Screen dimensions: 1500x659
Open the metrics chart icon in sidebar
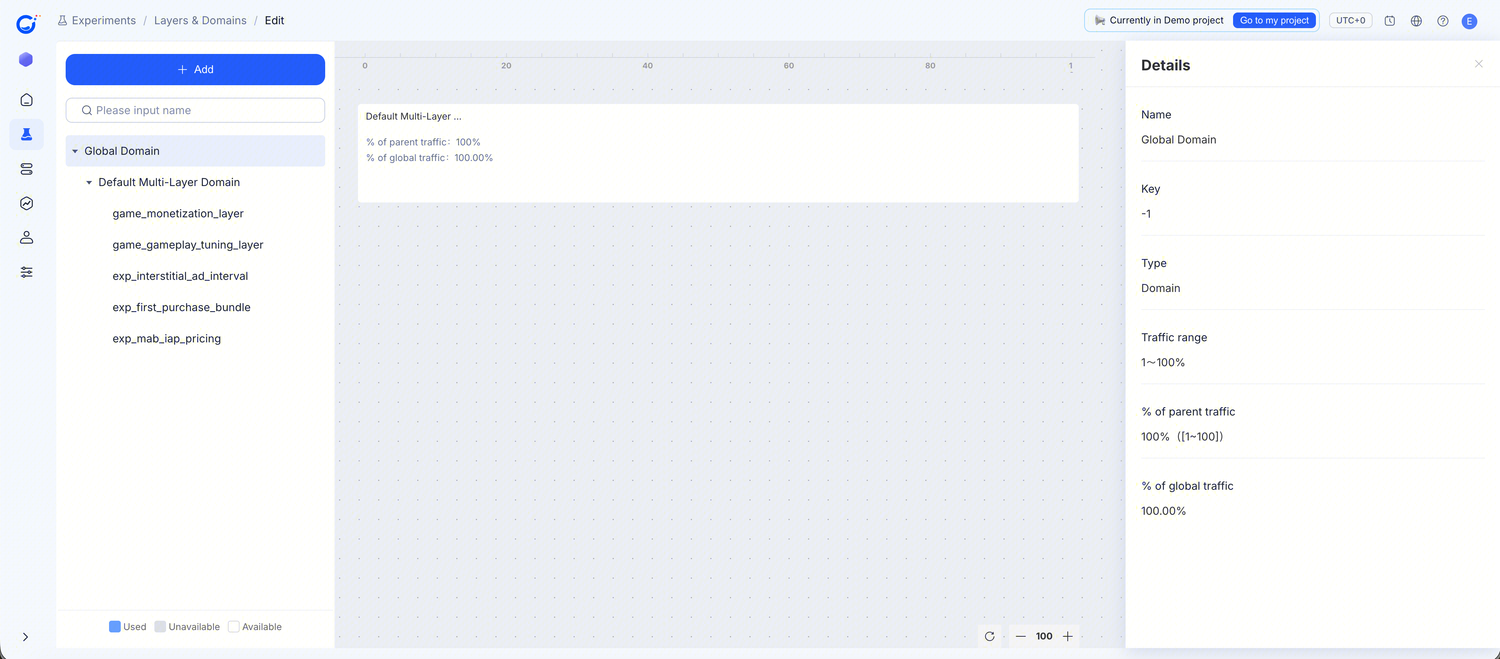point(26,203)
